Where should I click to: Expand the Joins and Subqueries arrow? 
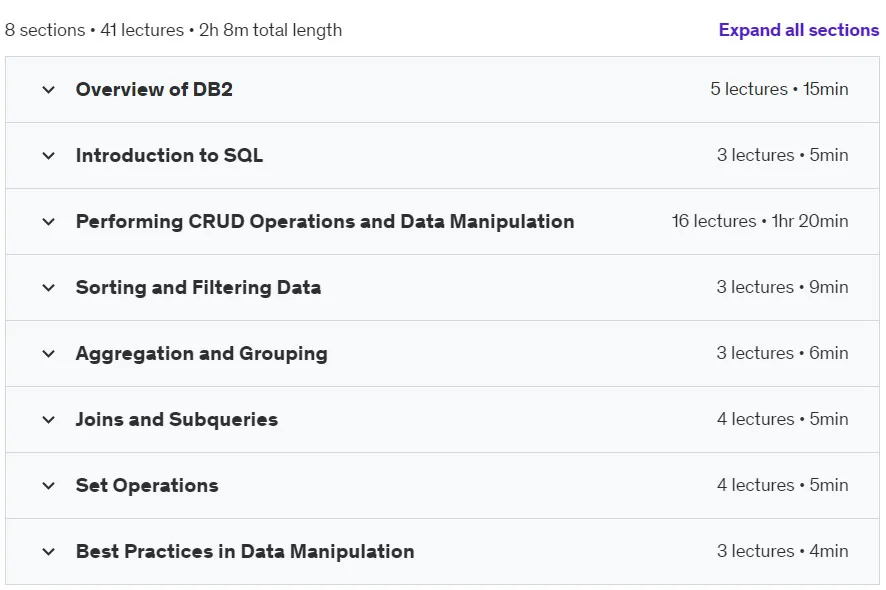[49, 420]
